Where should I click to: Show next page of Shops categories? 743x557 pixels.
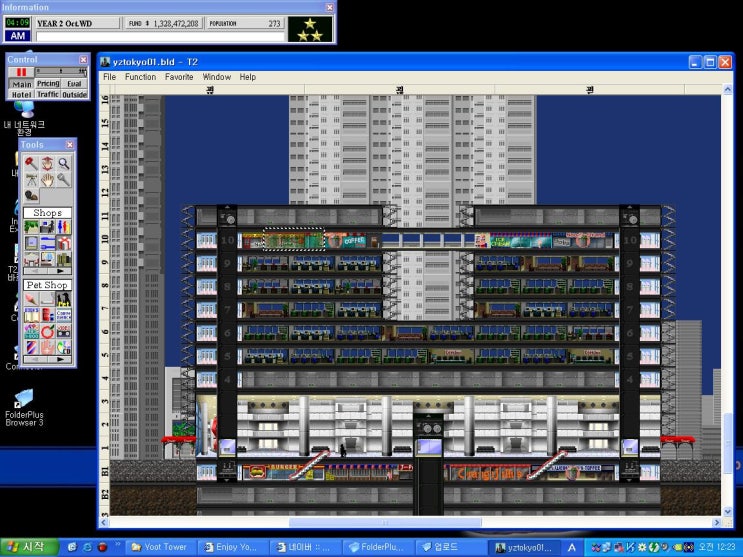tap(60, 271)
